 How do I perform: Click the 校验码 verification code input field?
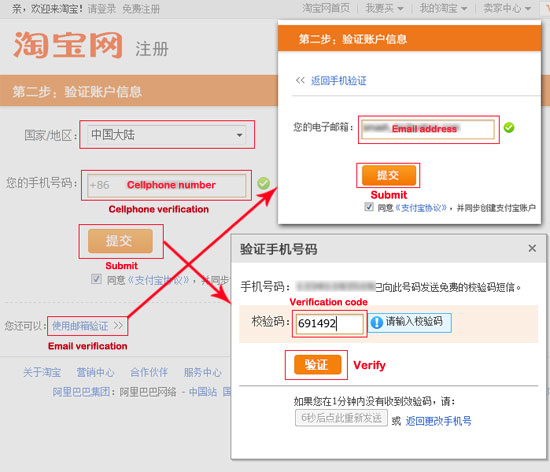(329, 323)
